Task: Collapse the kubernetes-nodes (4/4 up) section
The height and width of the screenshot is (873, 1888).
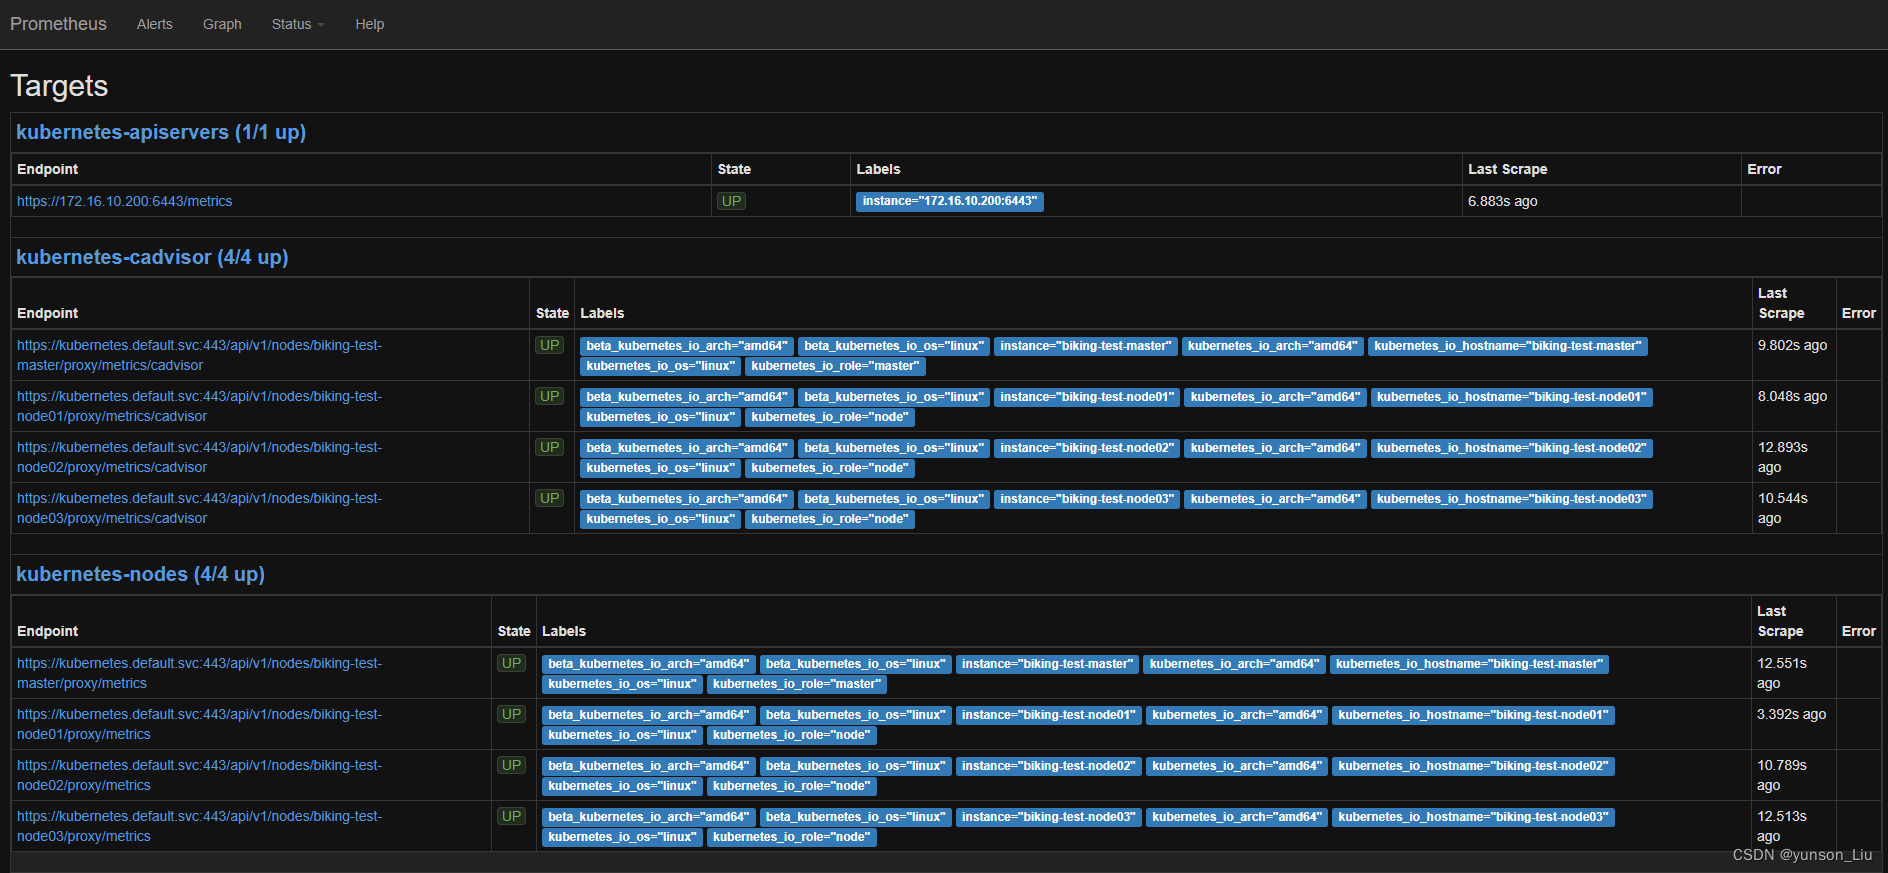Action: pos(140,574)
